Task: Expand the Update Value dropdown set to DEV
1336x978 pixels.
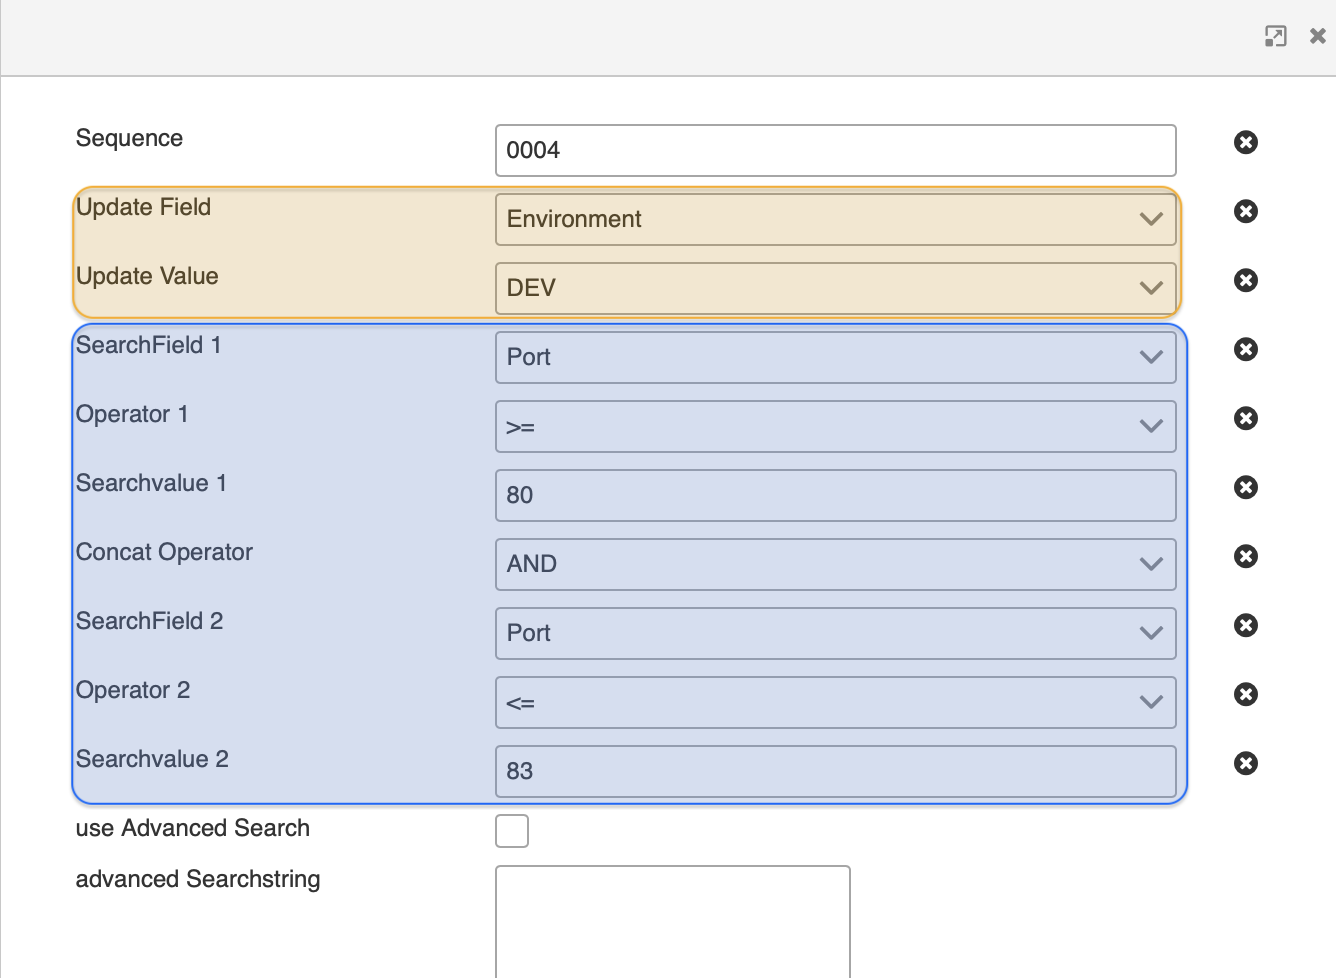Action: pyautogui.click(x=835, y=288)
